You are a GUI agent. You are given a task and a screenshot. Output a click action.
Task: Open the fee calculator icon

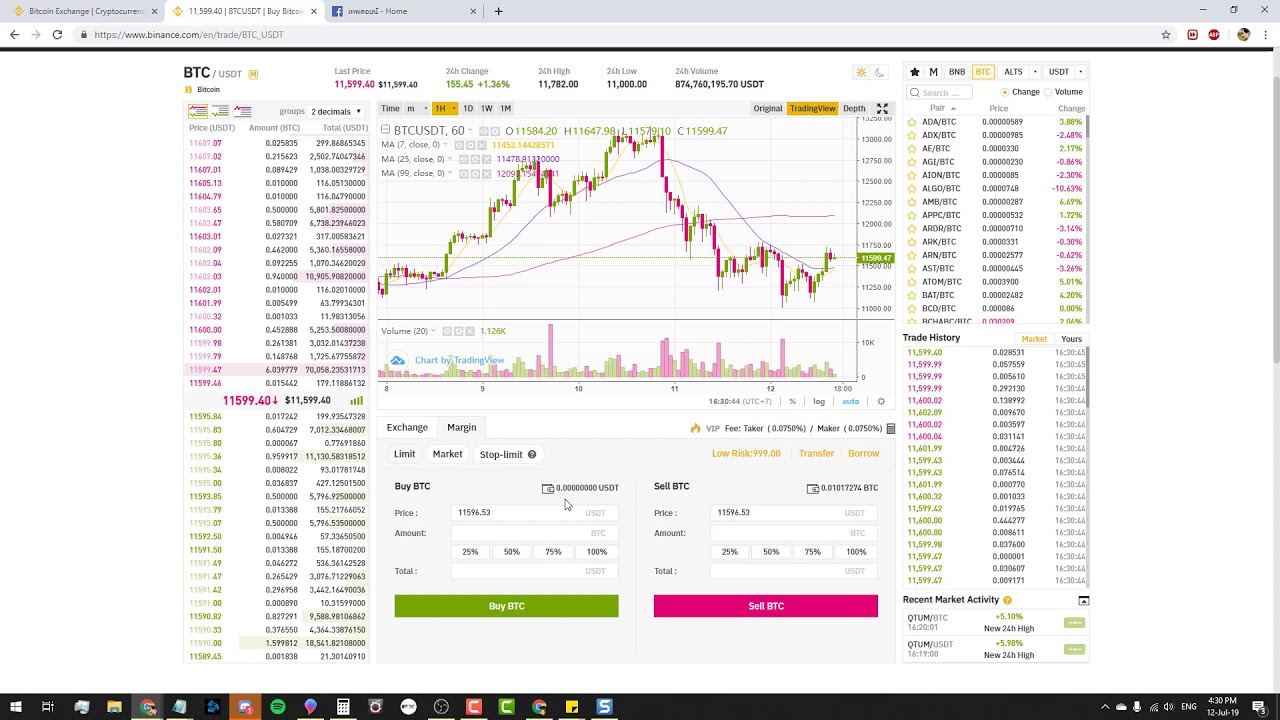[x=890, y=428]
